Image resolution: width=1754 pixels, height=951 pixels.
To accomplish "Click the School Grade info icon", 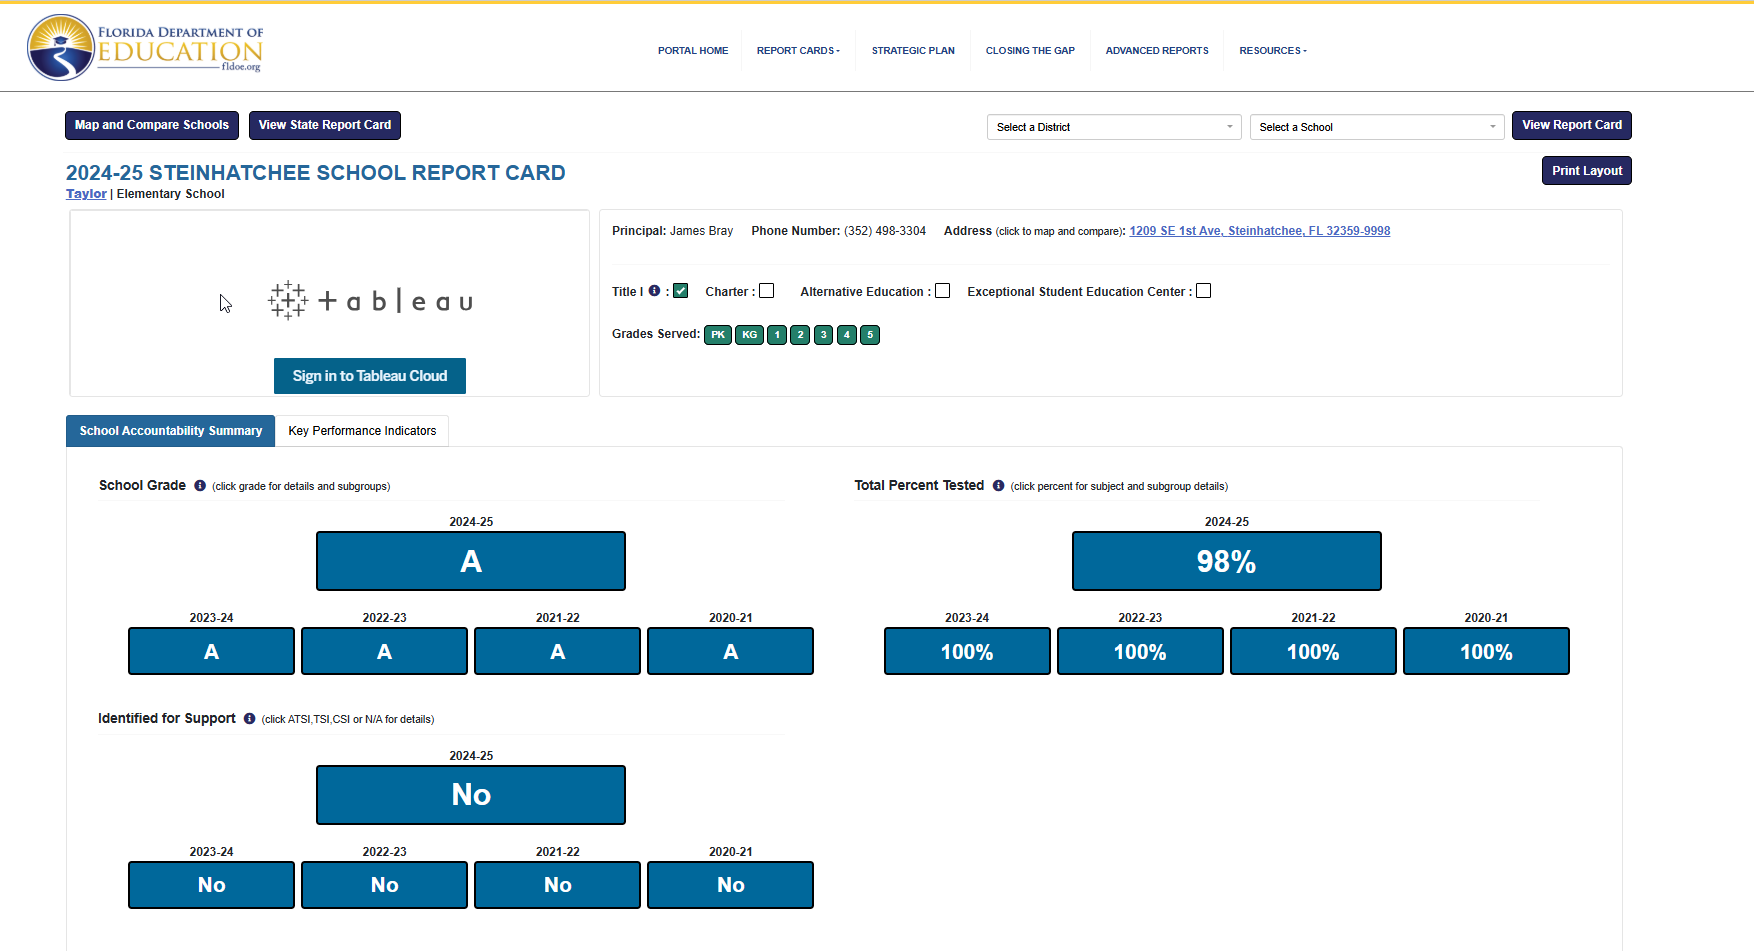I will click(x=200, y=486).
